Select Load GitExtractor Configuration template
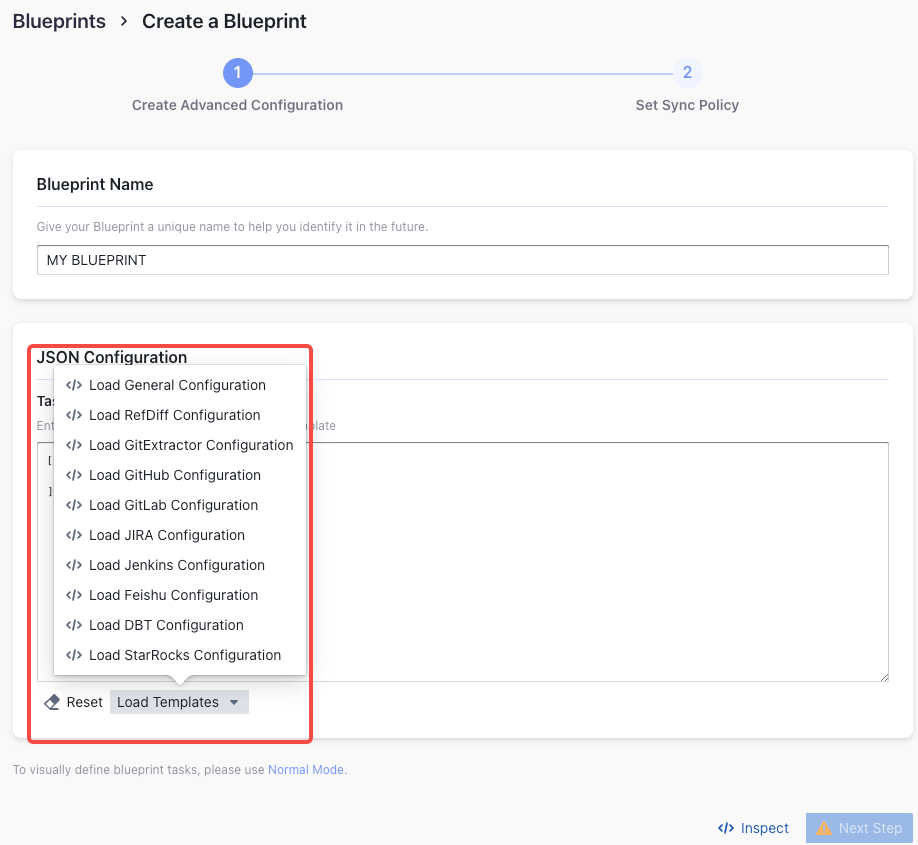The width and height of the screenshot is (918, 845). [190, 445]
